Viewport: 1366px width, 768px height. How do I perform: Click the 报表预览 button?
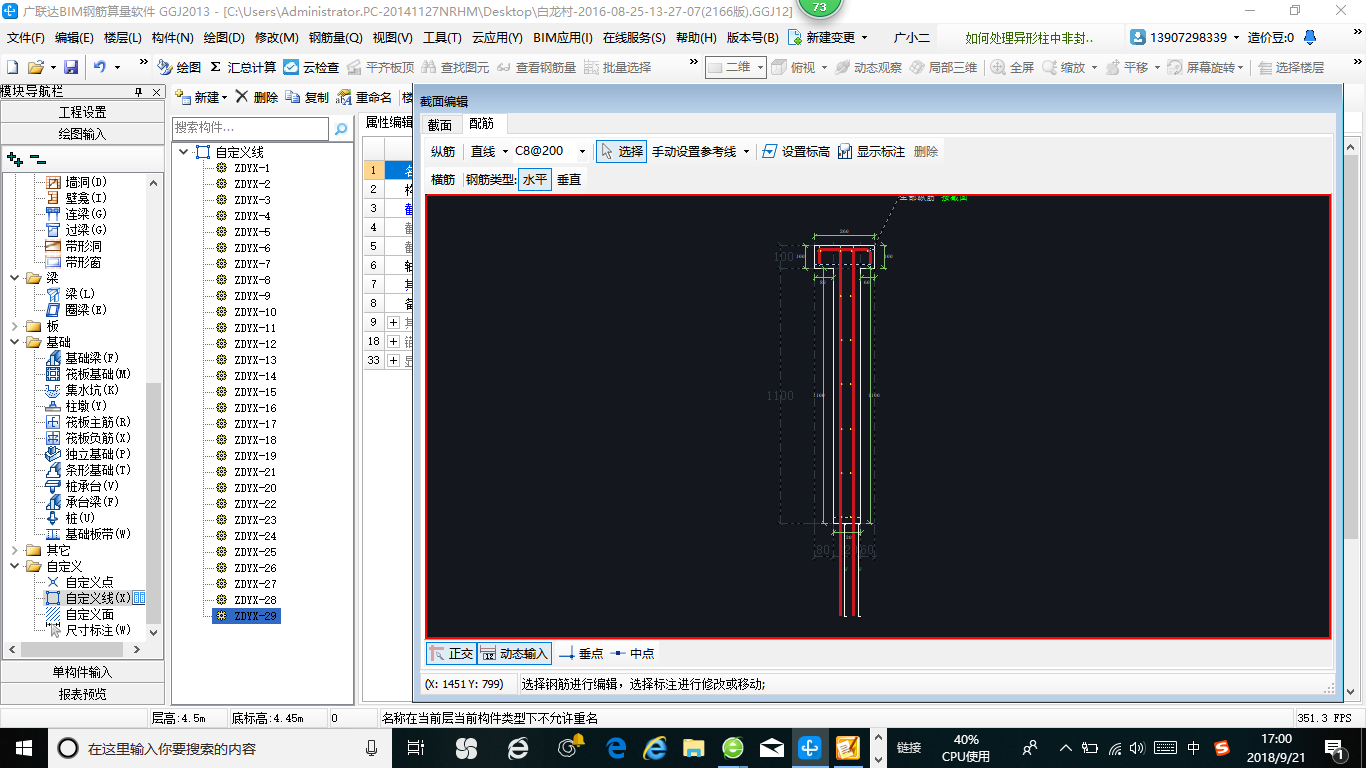(x=82, y=693)
